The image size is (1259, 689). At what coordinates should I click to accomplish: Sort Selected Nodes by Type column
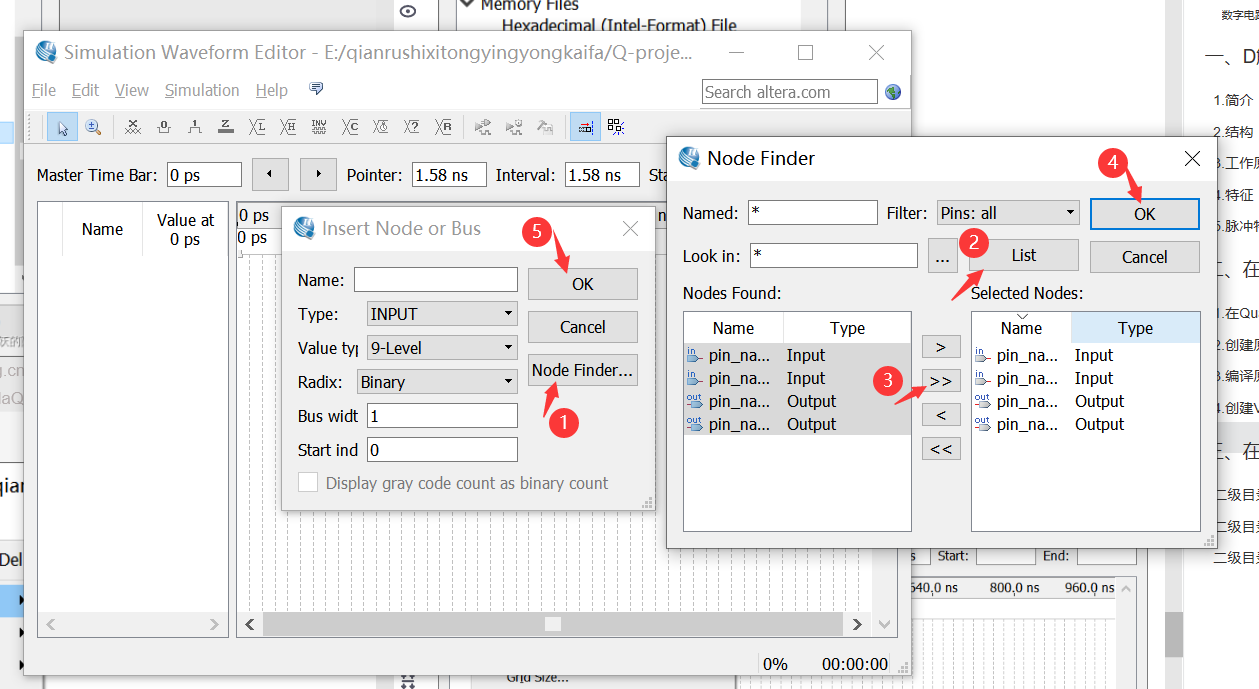point(1135,328)
